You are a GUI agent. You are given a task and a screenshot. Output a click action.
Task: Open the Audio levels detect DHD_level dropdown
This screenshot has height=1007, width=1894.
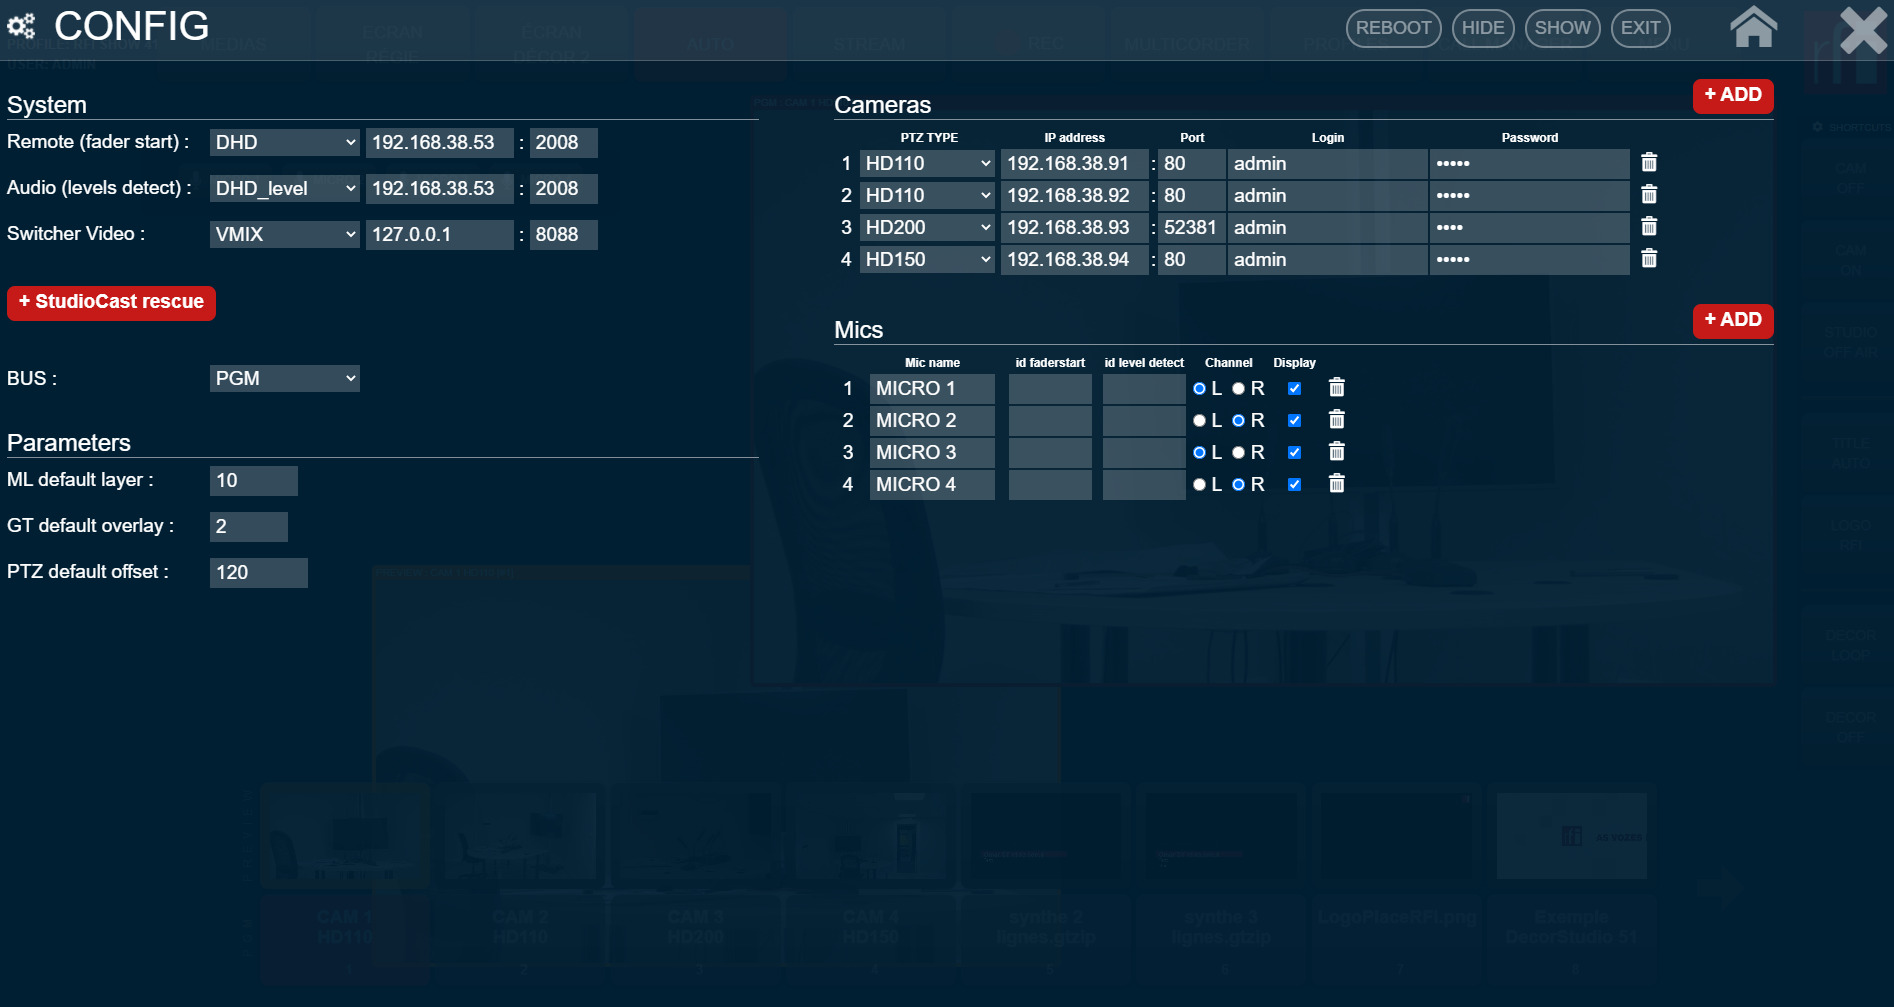tap(284, 188)
